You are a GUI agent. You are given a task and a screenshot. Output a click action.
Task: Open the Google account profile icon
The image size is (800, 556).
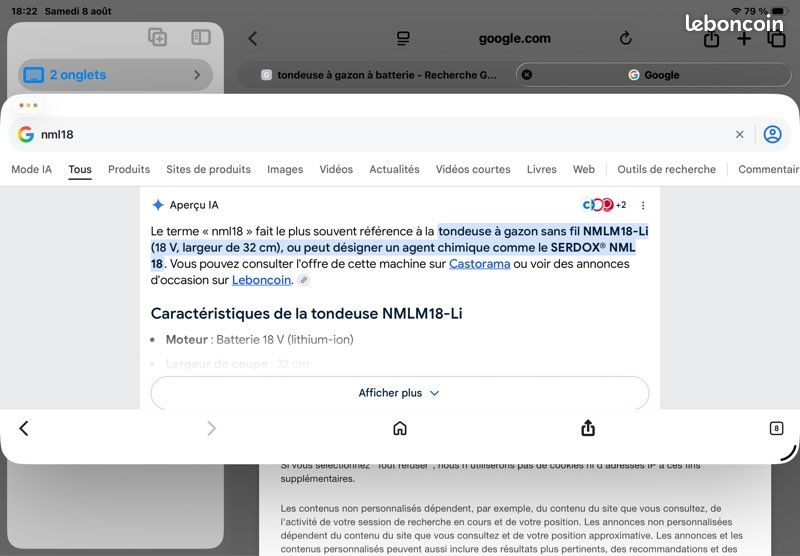pos(772,134)
